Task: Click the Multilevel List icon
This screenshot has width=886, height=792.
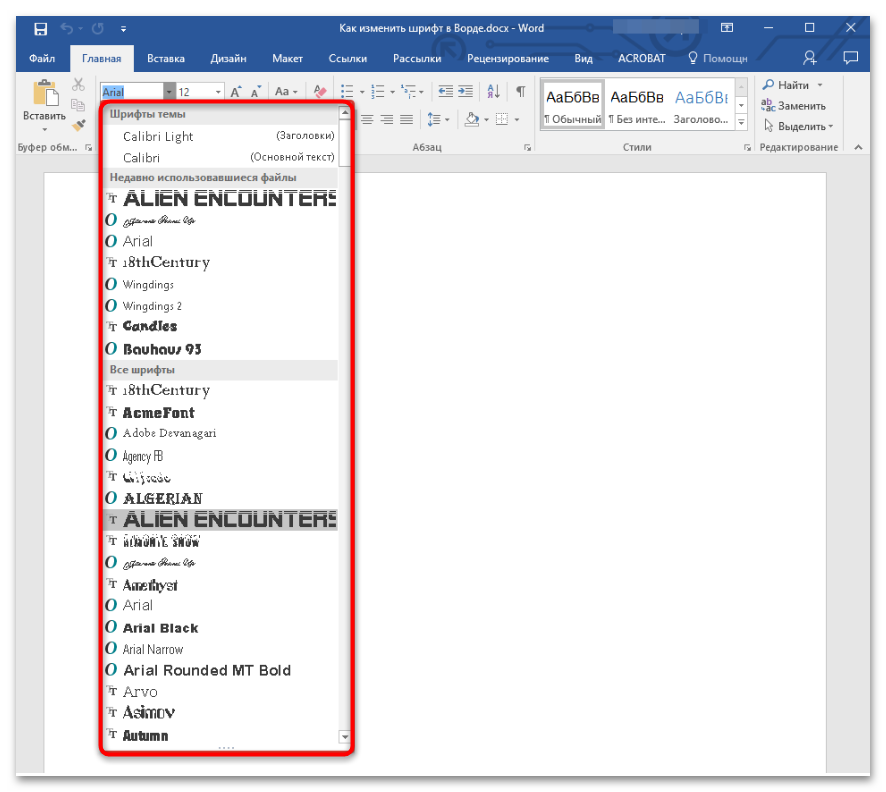Action: [408, 92]
